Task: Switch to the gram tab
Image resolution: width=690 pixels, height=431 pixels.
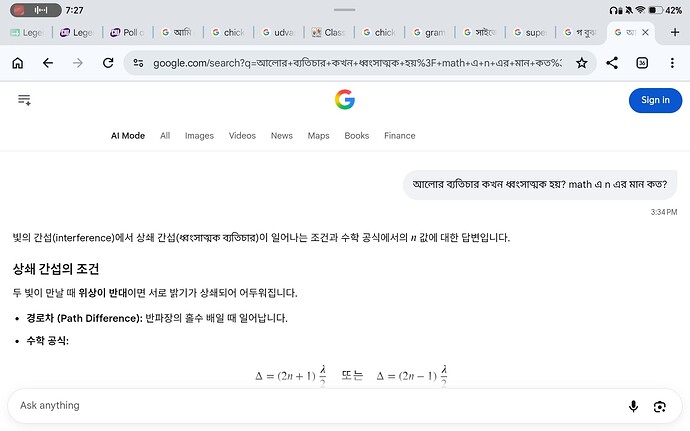Action: [x=429, y=33]
